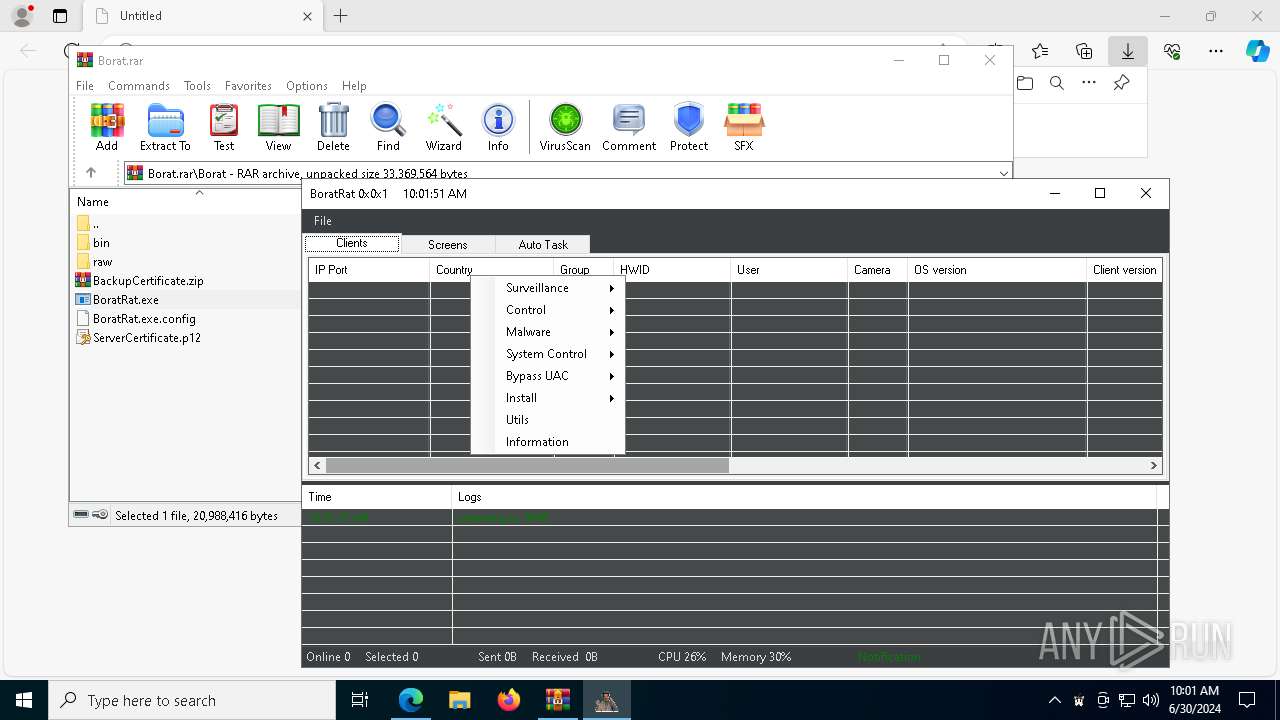1280x720 pixels.
Task: Open File Explorer from taskbar
Action: pyautogui.click(x=460, y=700)
